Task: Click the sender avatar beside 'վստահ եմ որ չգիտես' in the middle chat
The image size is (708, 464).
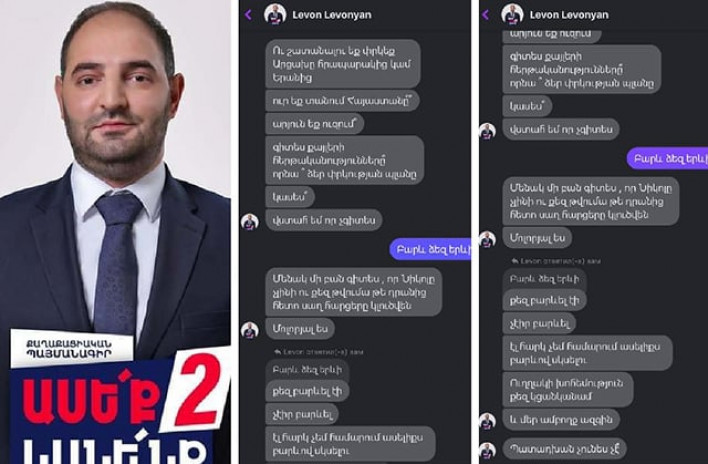Action: pos(250,221)
